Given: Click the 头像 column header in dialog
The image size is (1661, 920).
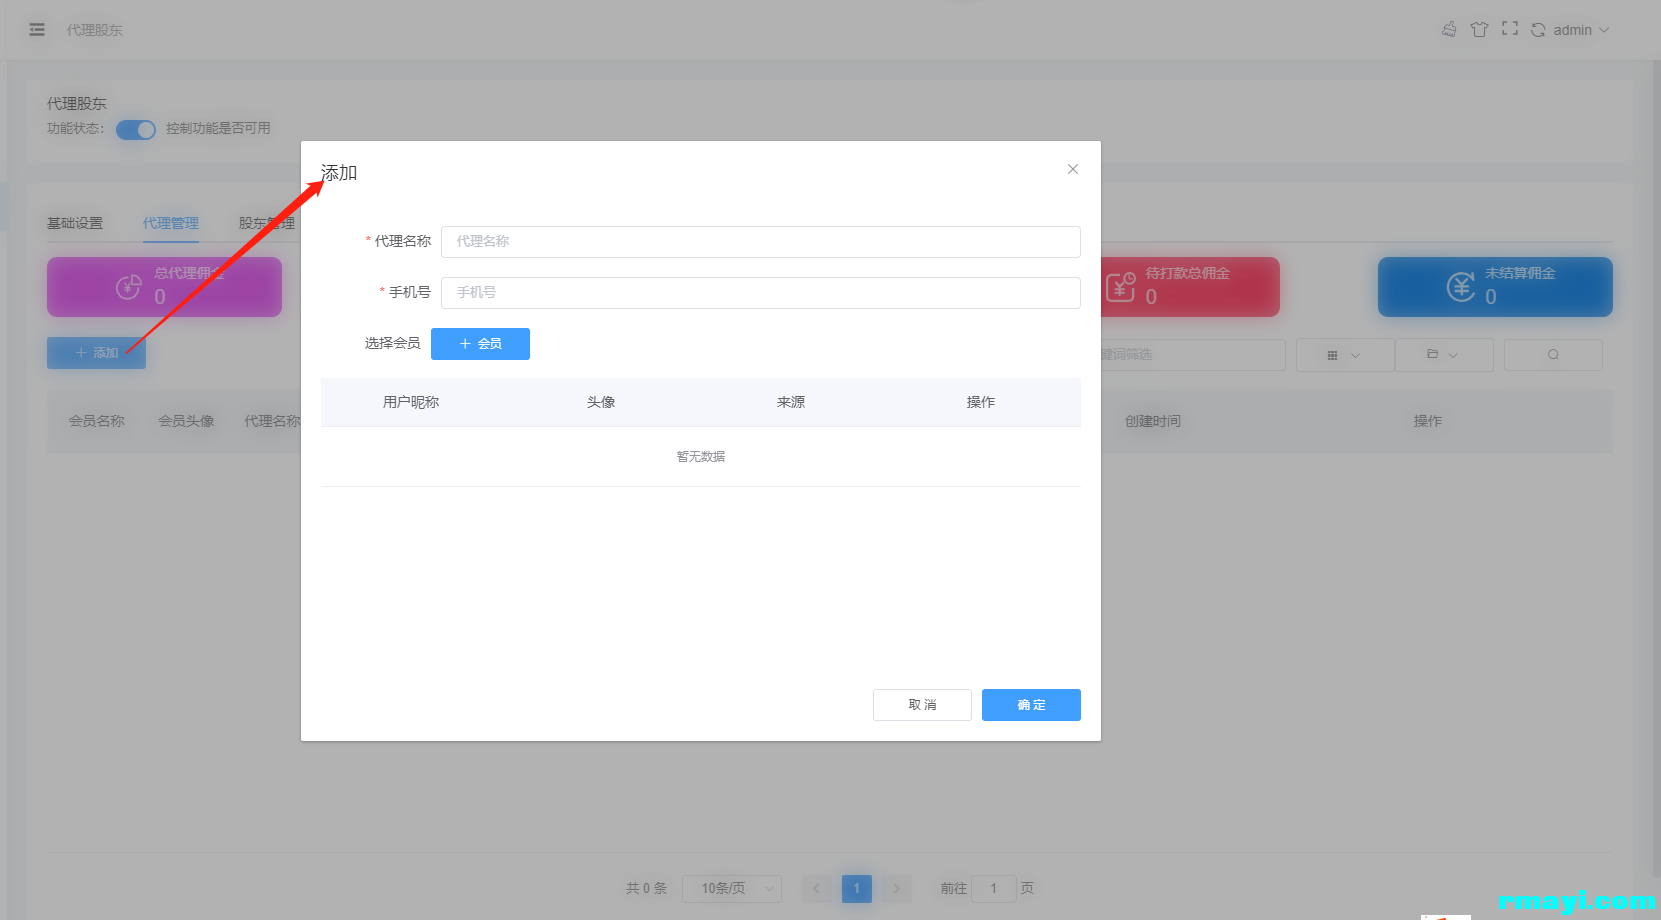Looking at the screenshot, I should (x=601, y=402).
